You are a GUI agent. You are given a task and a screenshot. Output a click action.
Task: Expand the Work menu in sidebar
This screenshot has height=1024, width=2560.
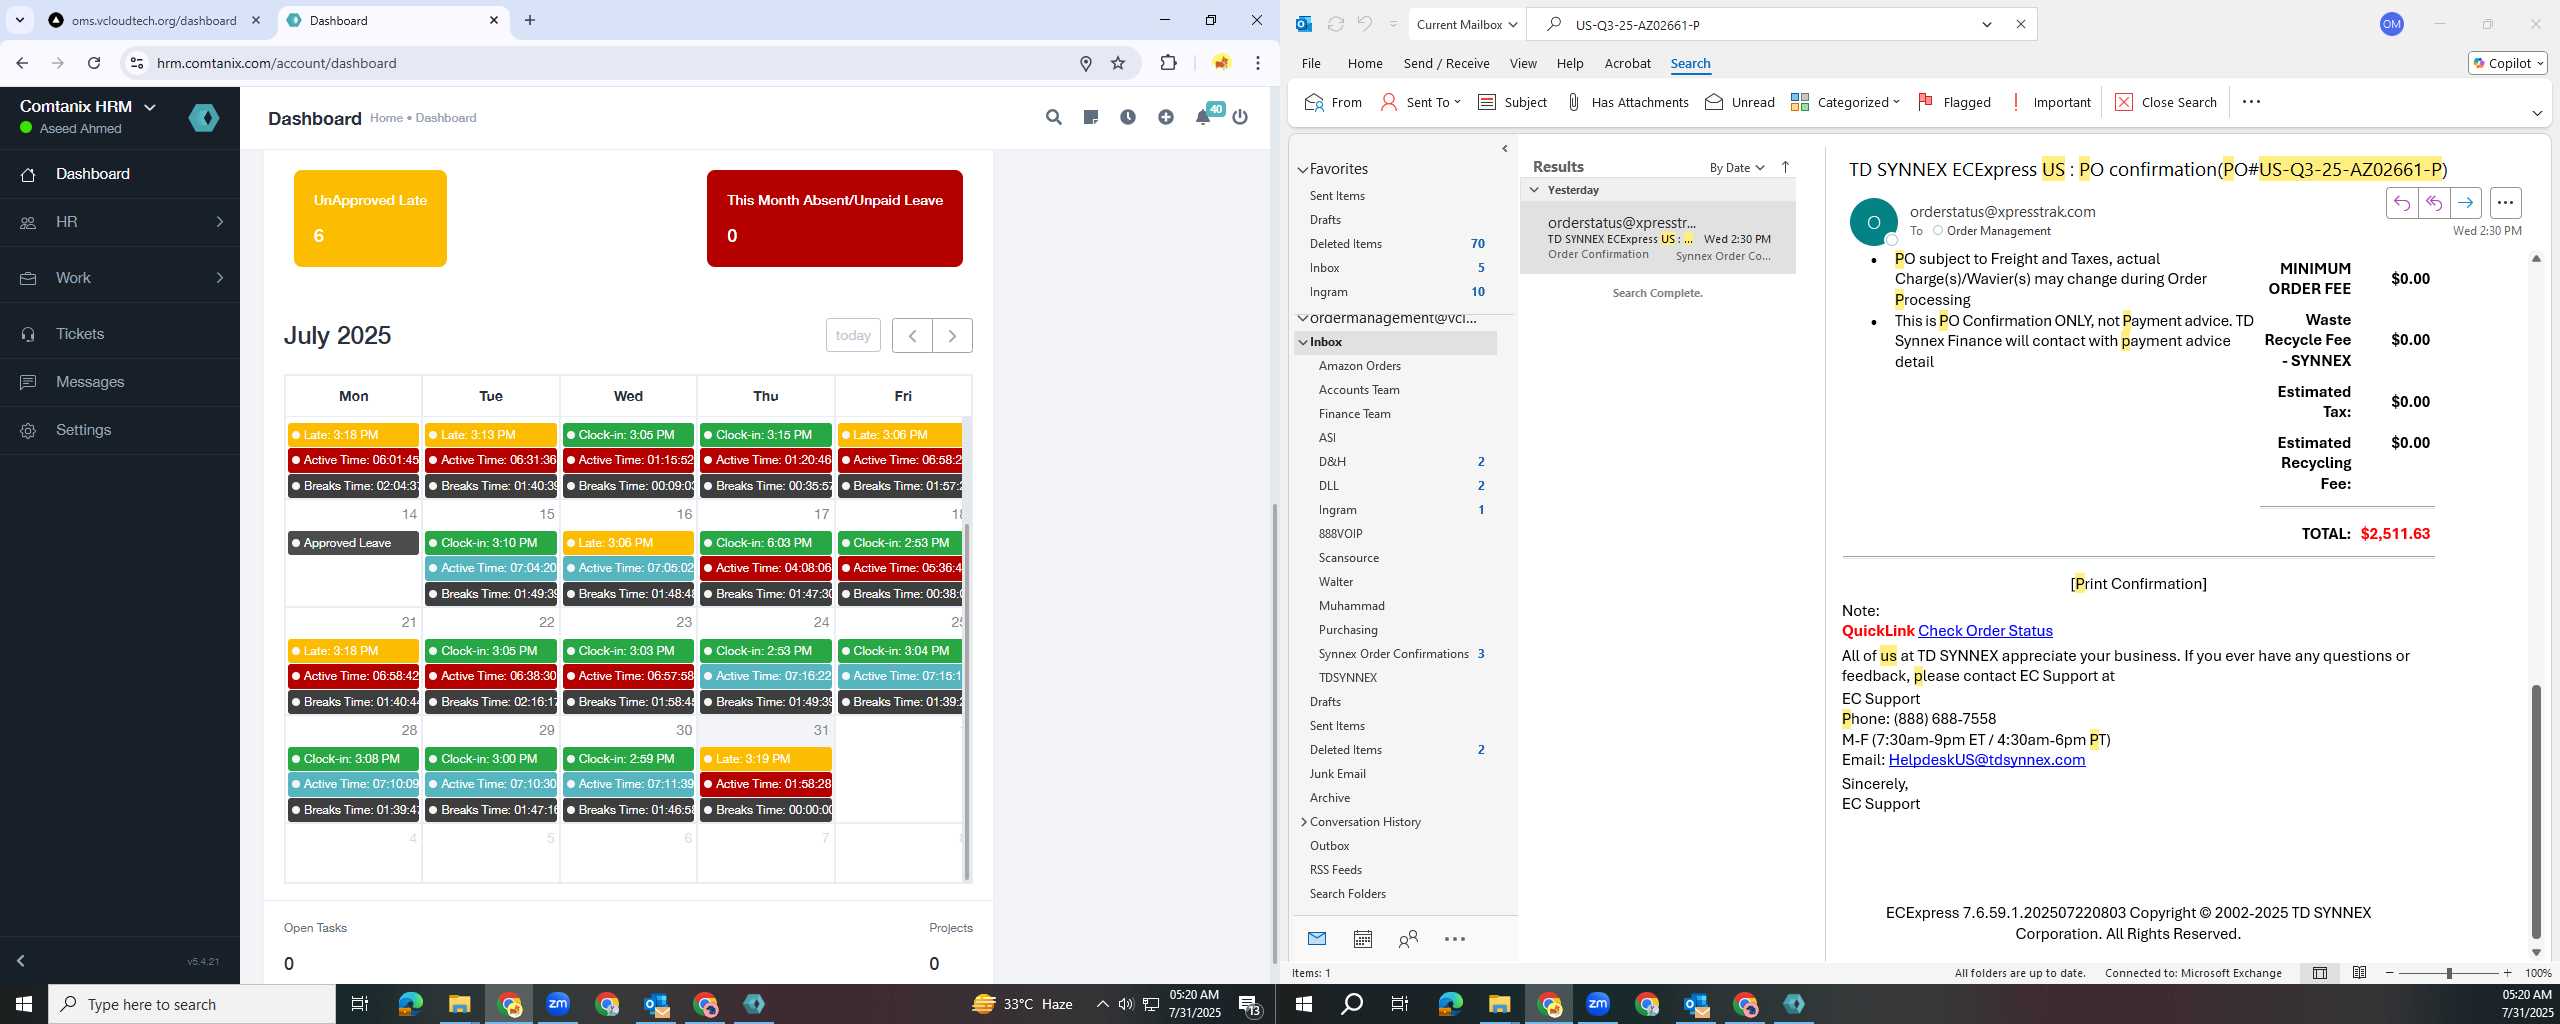[x=120, y=278]
